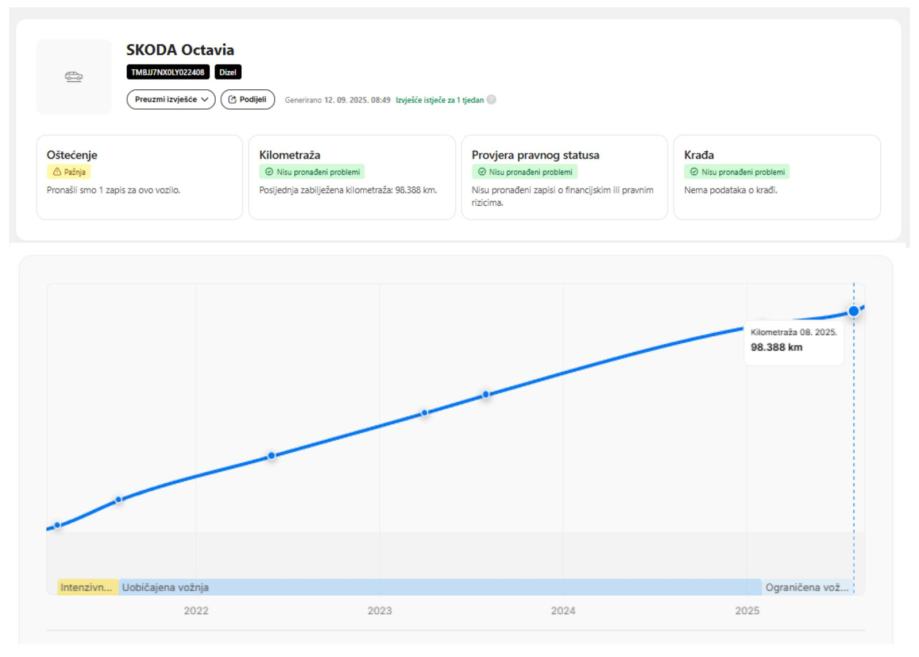Click check icon in Kilometraža status badge
This screenshot has height=657, width=919.
pyautogui.click(x=269, y=172)
